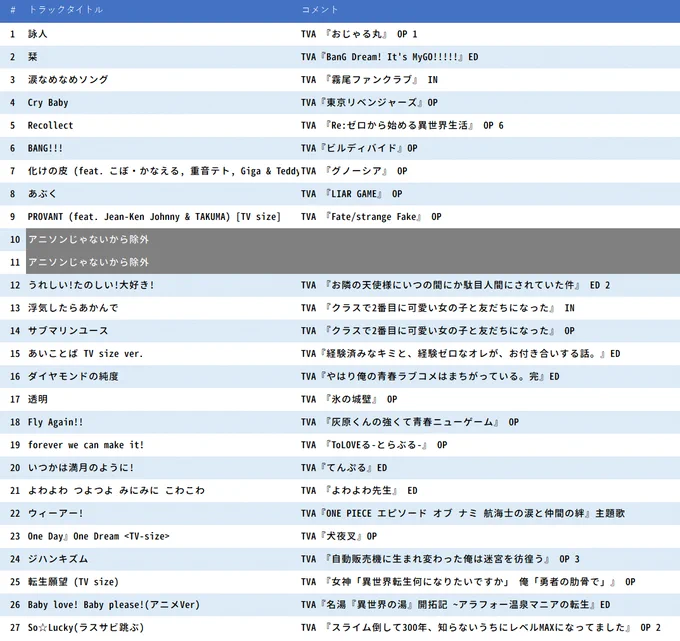Select track title サブマリンユース

(x=68, y=331)
